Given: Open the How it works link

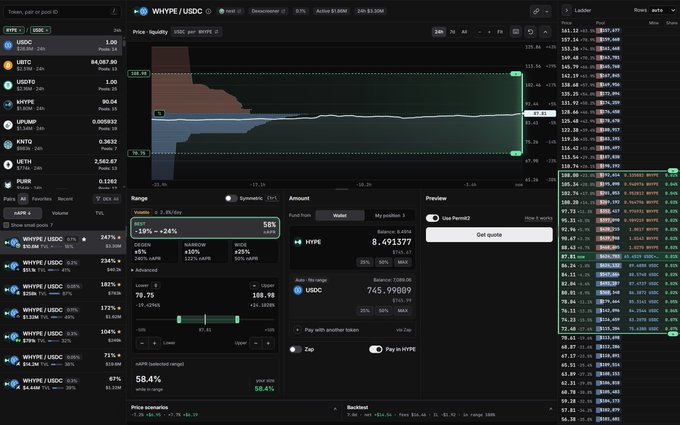Looking at the screenshot, I should pos(538,218).
